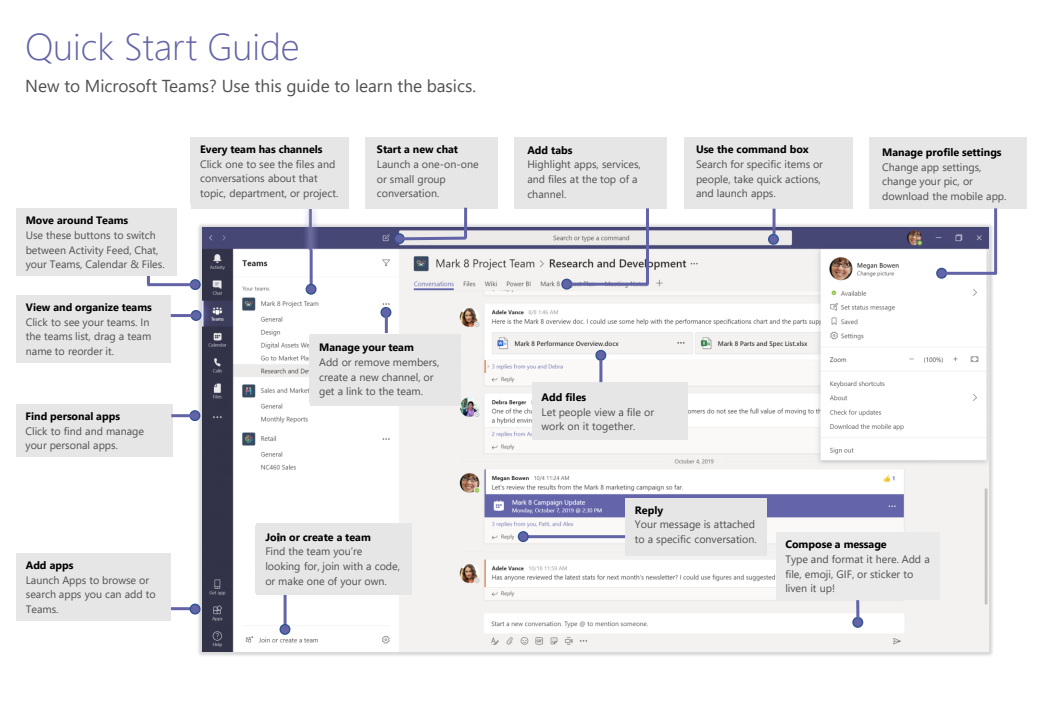
Task: Open the Calendar from the left rail
Action: click(x=217, y=339)
